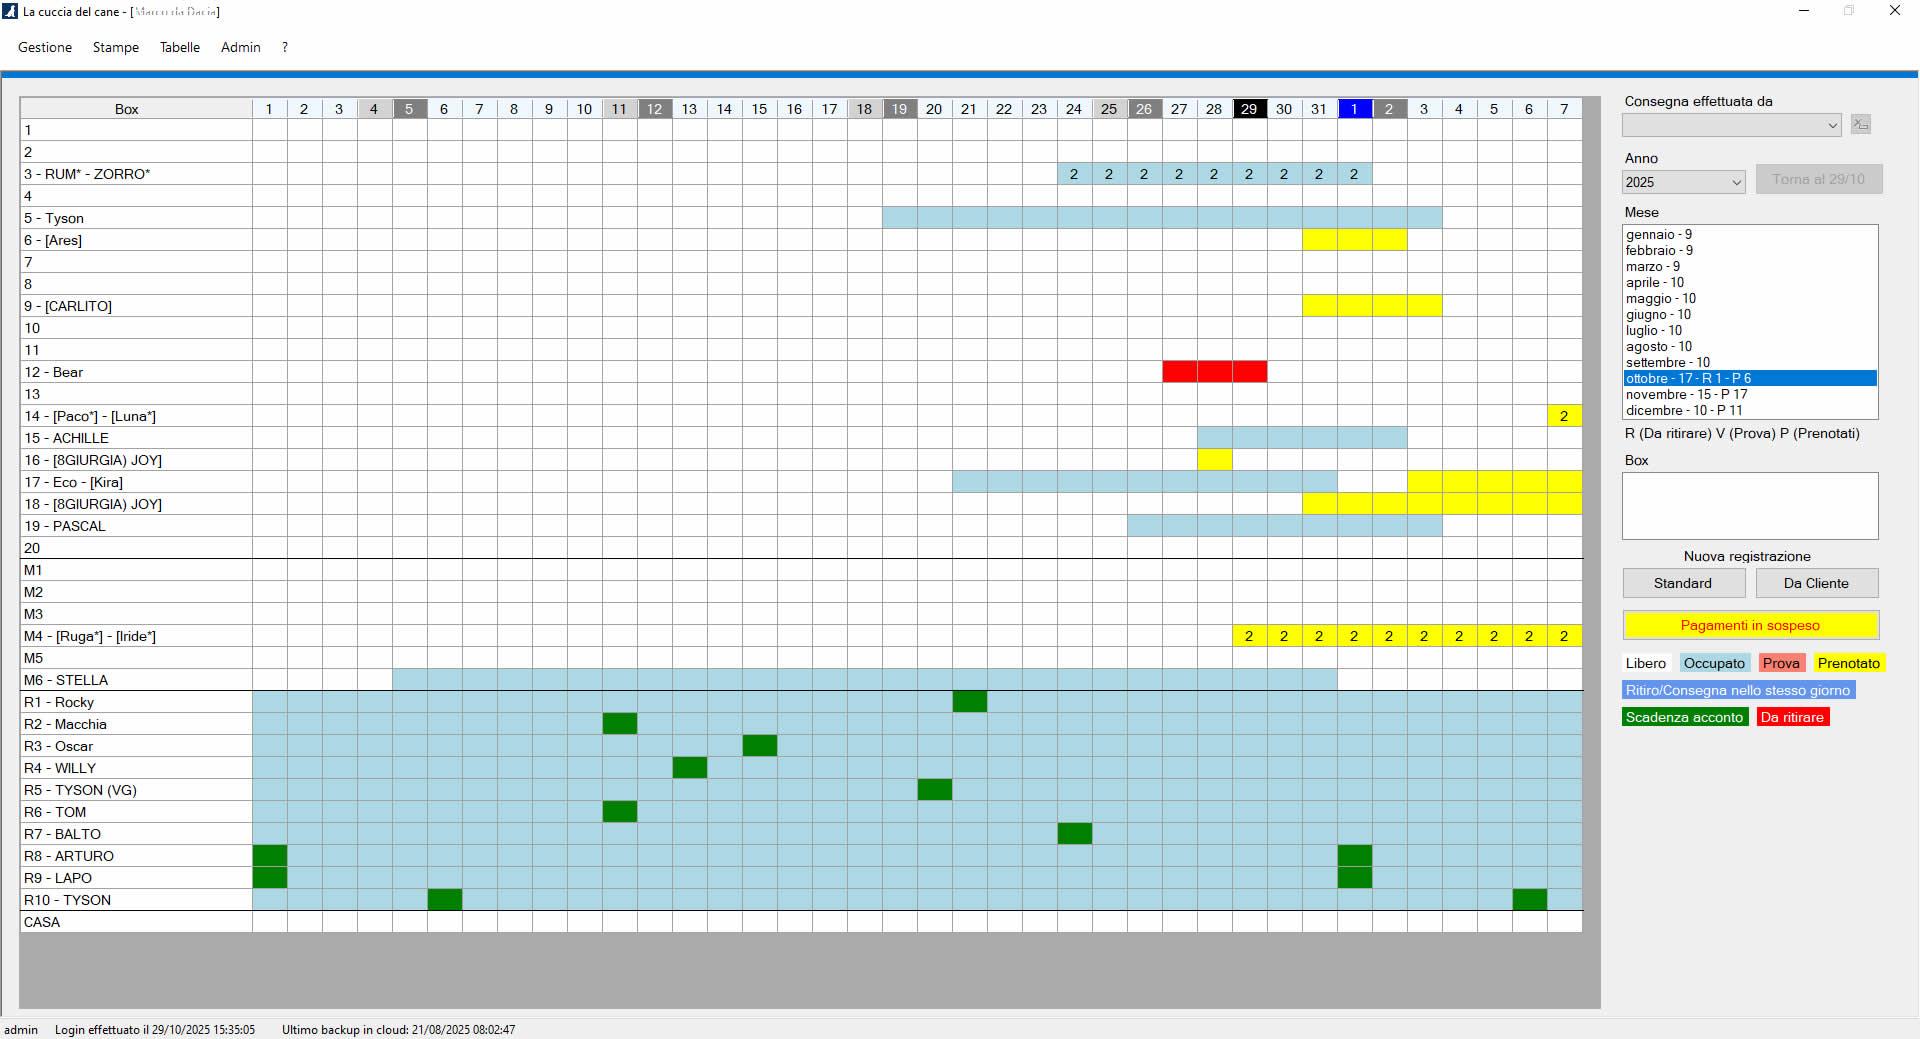Click the clear delivery person icon button
The height and width of the screenshot is (1039, 1920).
(1860, 124)
